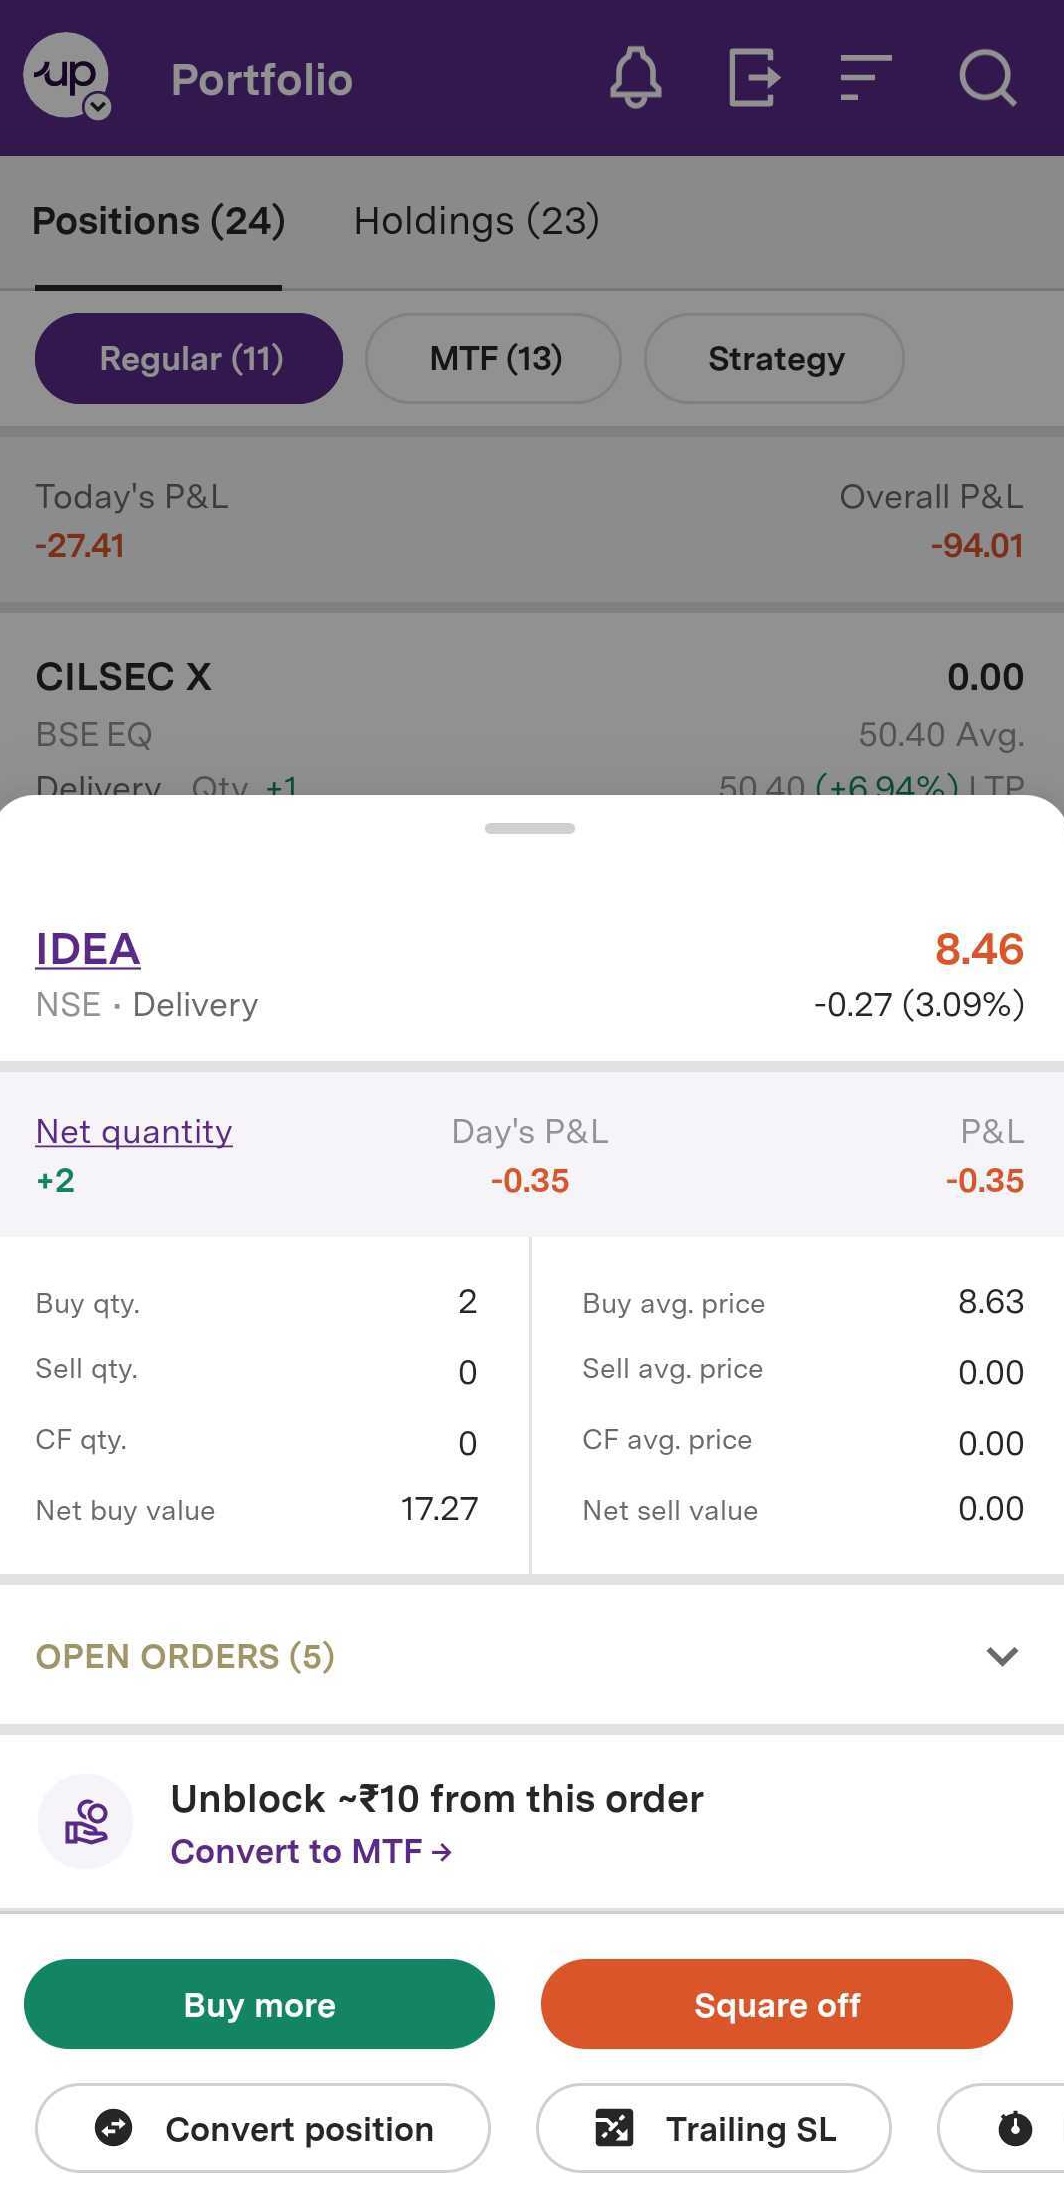Switch to the Holdings (23) tab
1064x2207 pixels.
point(476,221)
